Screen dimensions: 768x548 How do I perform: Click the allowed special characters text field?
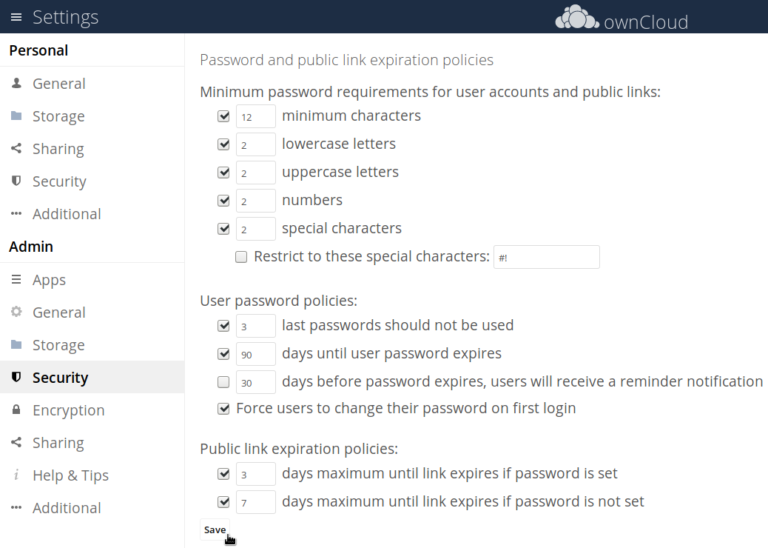[547, 257]
